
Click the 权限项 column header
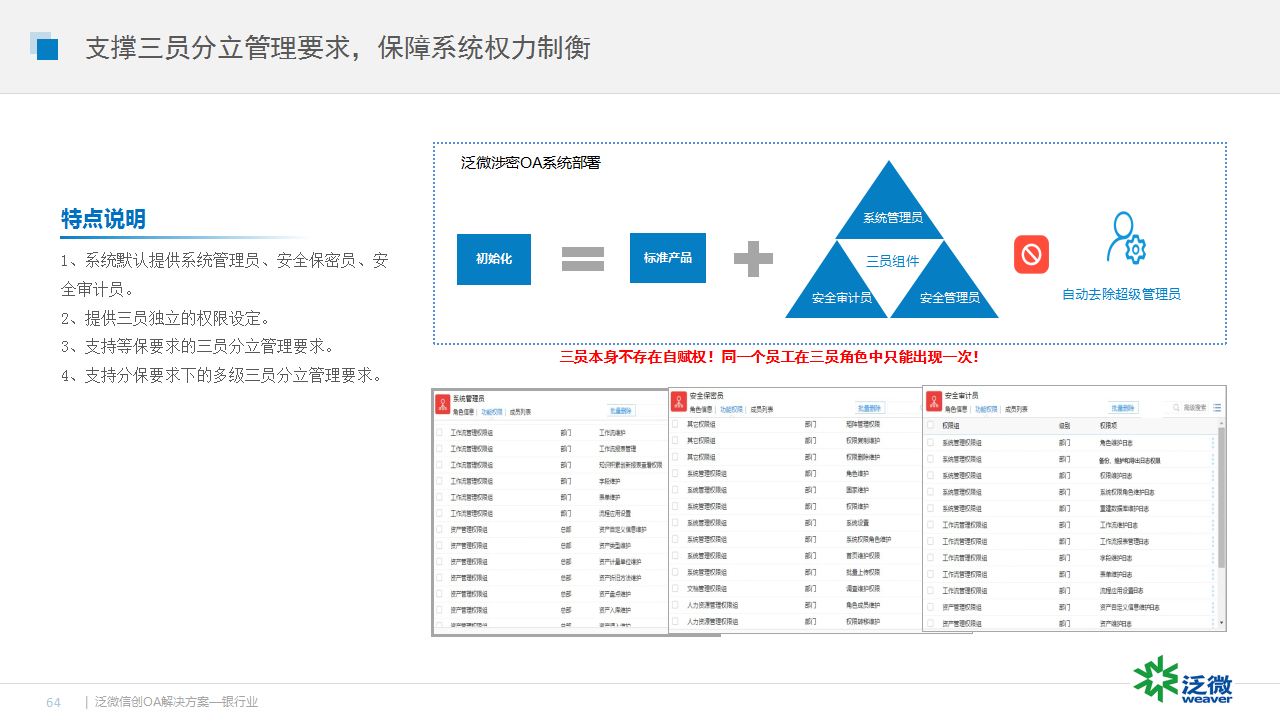pyautogui.click(x=1108, y=426)
